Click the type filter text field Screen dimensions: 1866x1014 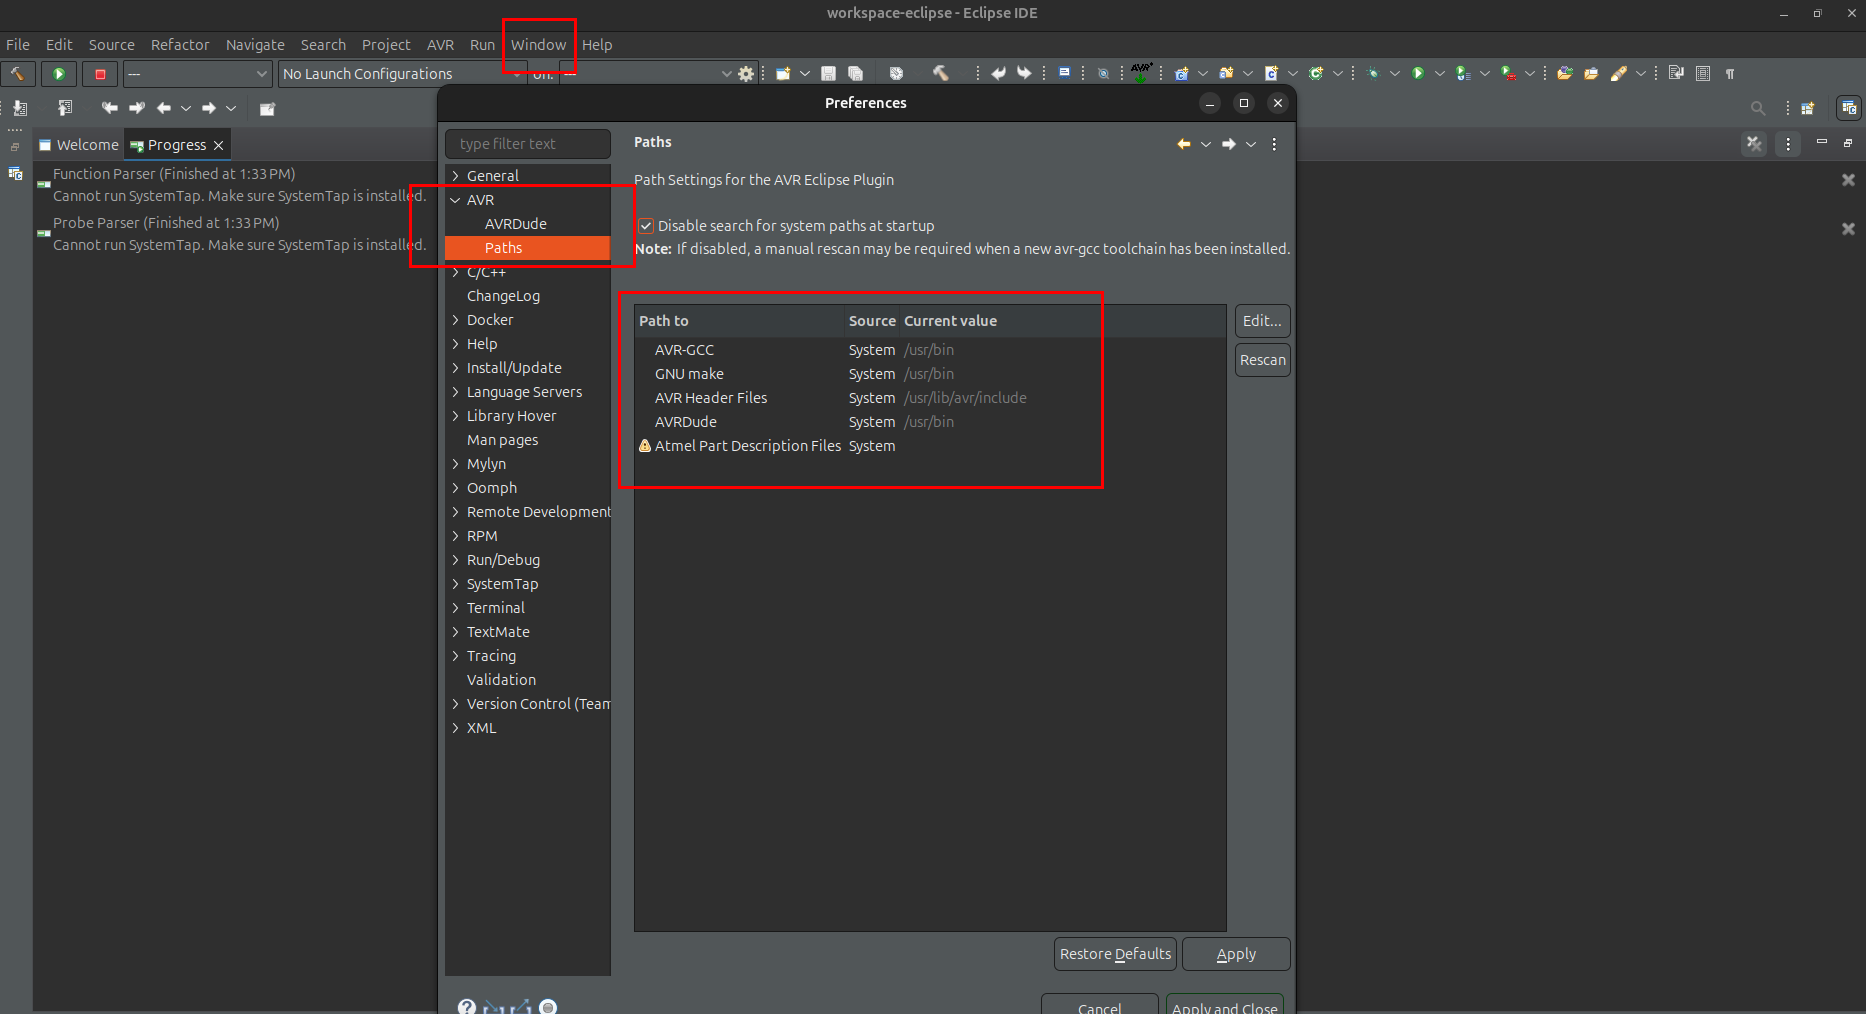tap(528, 144)
